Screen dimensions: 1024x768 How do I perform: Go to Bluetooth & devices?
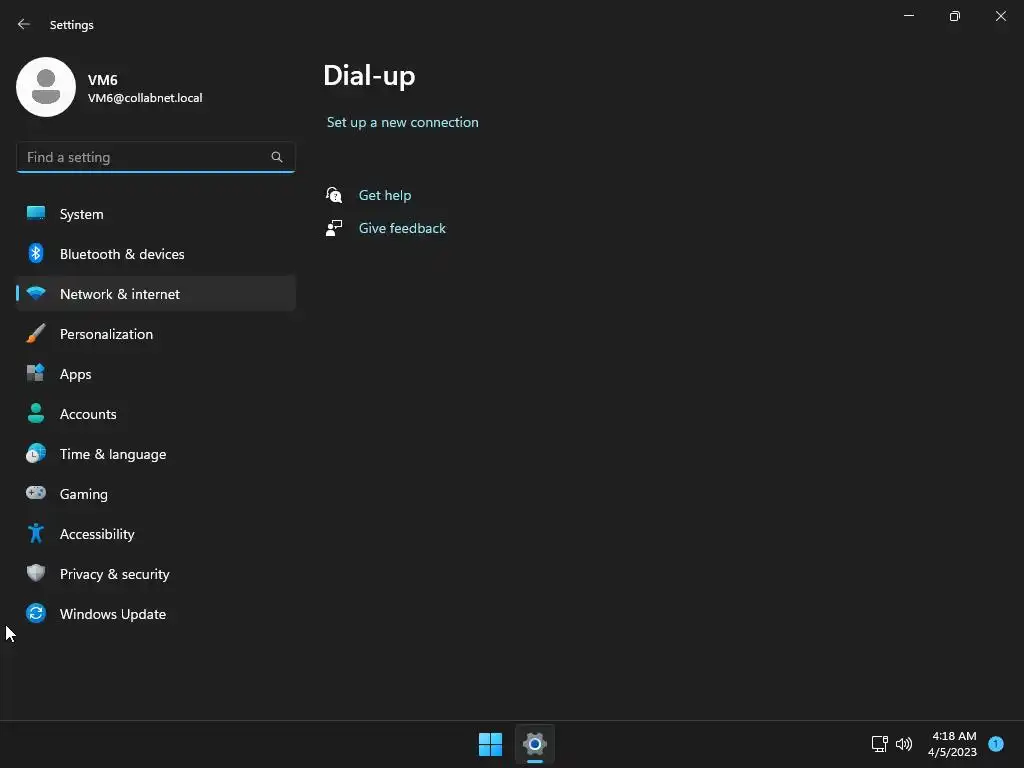point(155,254)
